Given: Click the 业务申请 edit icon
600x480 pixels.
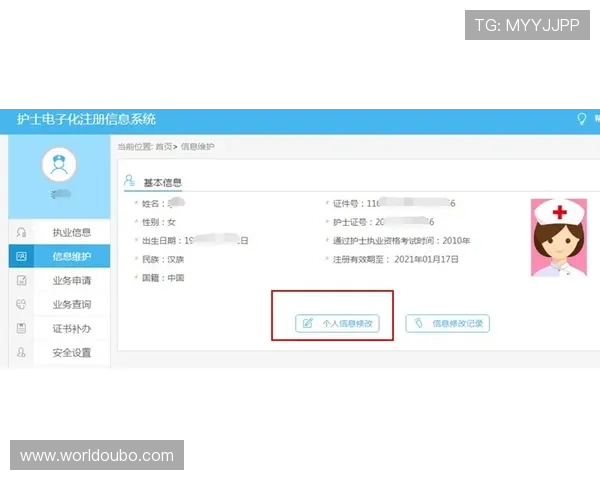Looking at the screenshot, I should [21, 280].
